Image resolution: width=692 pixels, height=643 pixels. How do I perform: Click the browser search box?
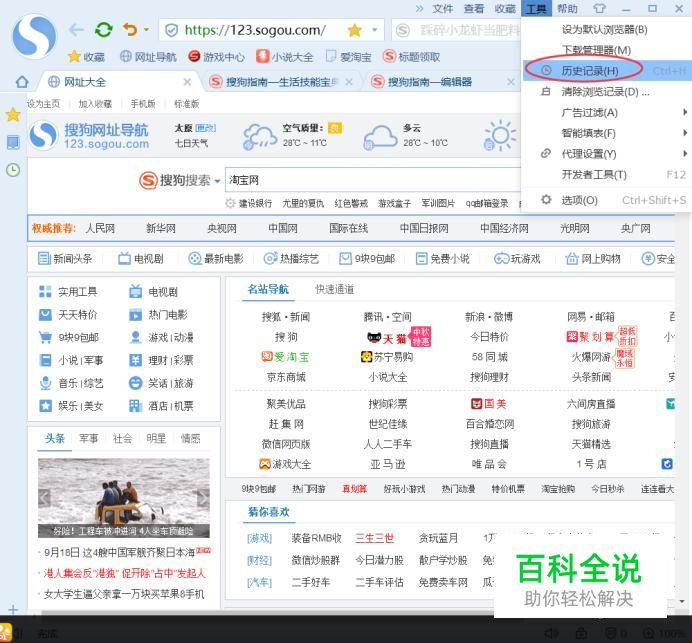click(x=457, y=30)
